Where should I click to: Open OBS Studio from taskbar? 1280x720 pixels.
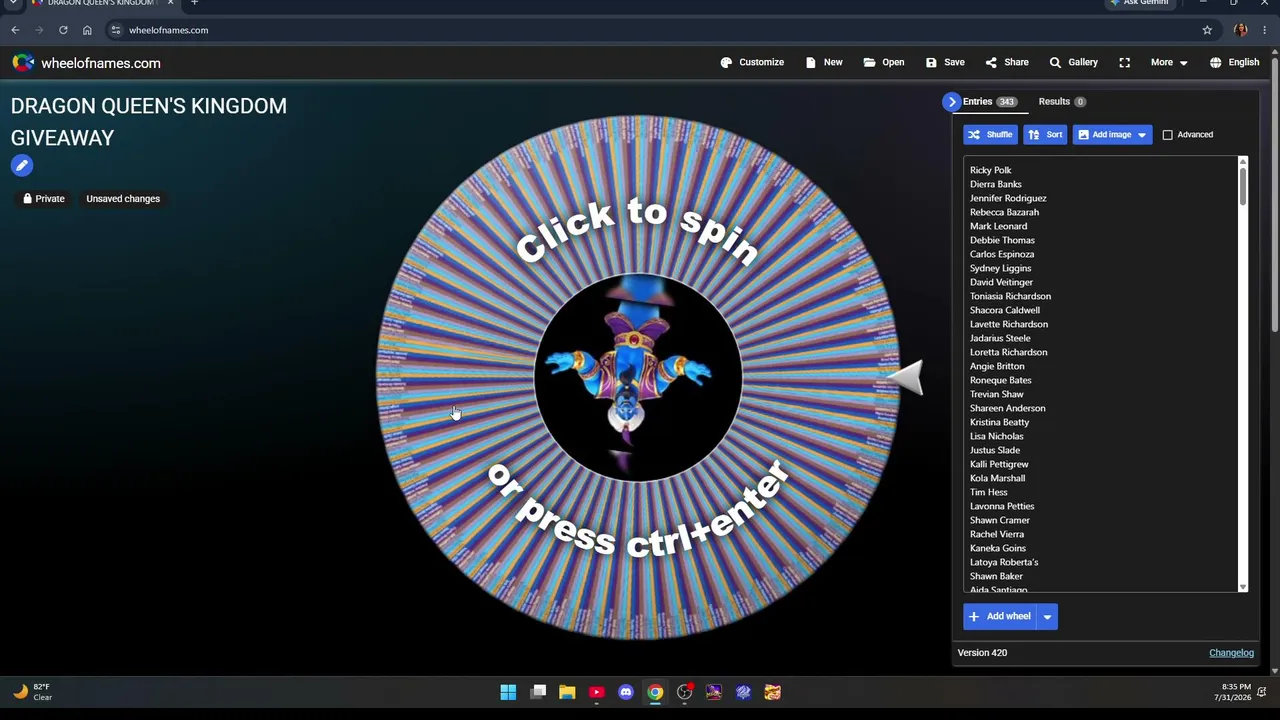pyautogui.click(x=685, y=692)
